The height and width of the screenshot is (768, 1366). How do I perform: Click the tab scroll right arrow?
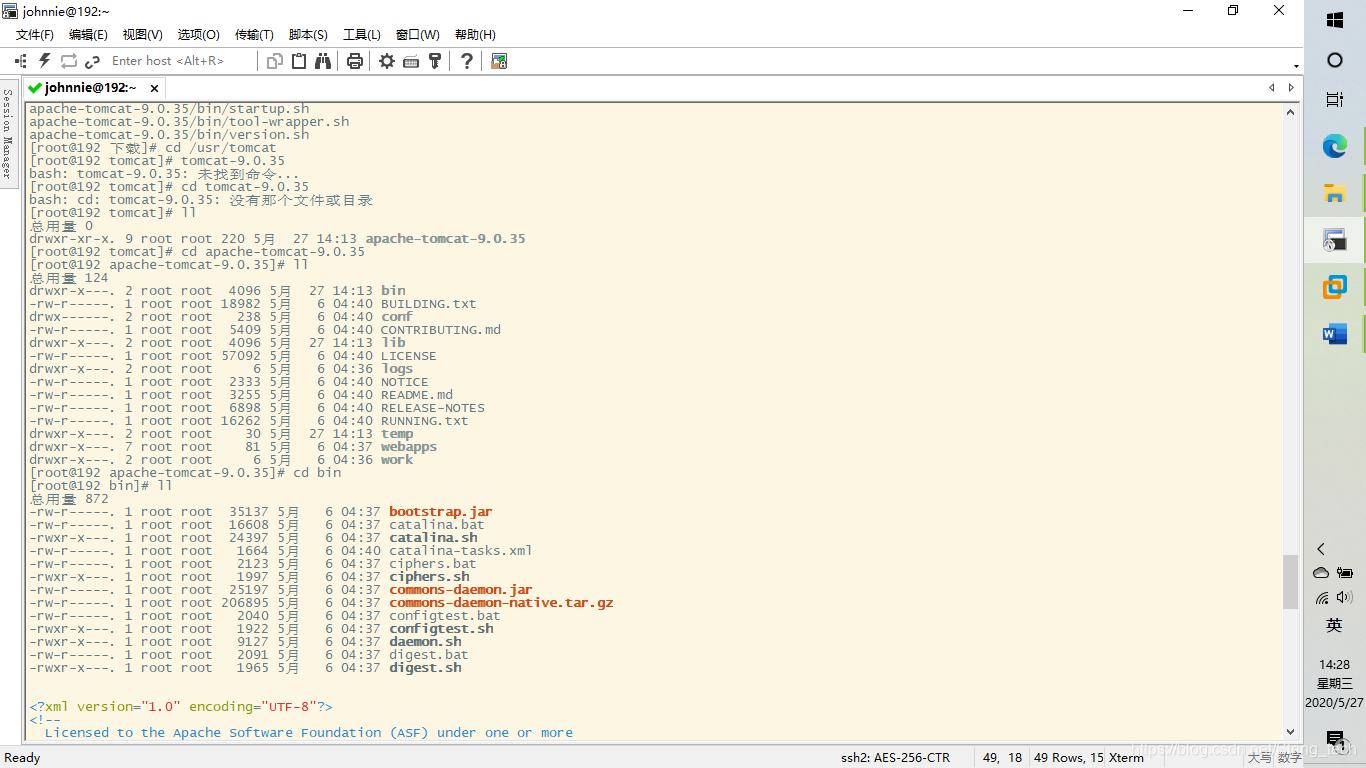[x=1291, y=88]
